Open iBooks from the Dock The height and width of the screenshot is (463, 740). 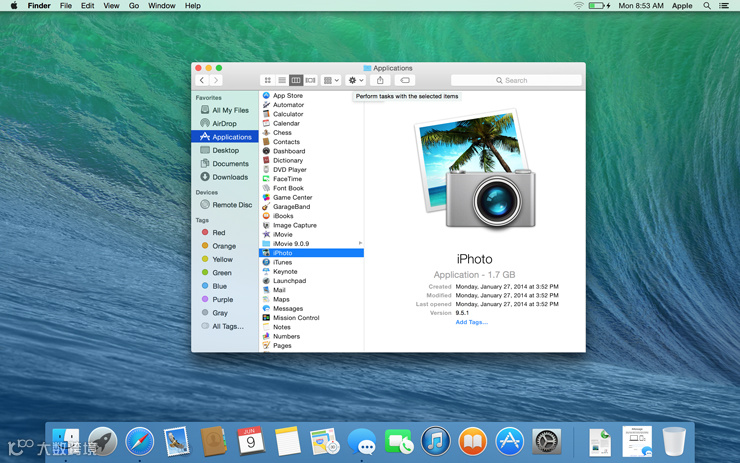tap(472, 442)
